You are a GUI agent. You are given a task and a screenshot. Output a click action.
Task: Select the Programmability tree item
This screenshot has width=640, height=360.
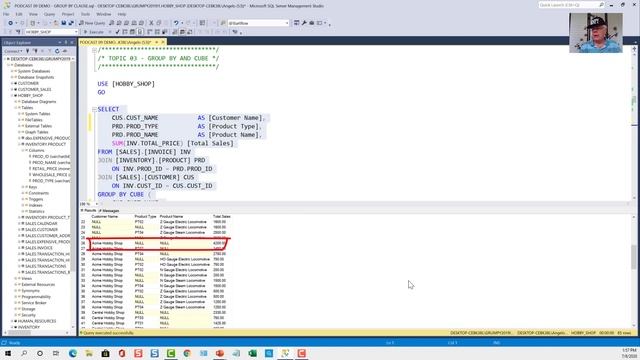(36, 297)
